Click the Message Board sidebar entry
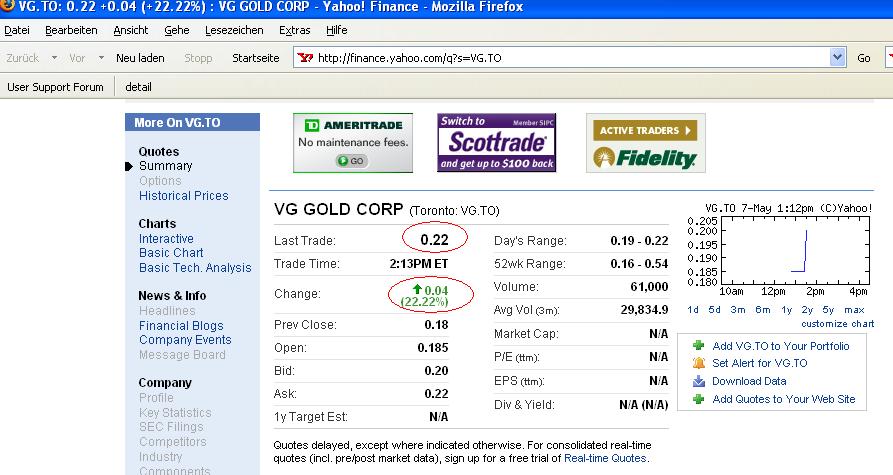The width and height of the screenshot is (893, 475). pyautogui.click(x=182, y=354)
